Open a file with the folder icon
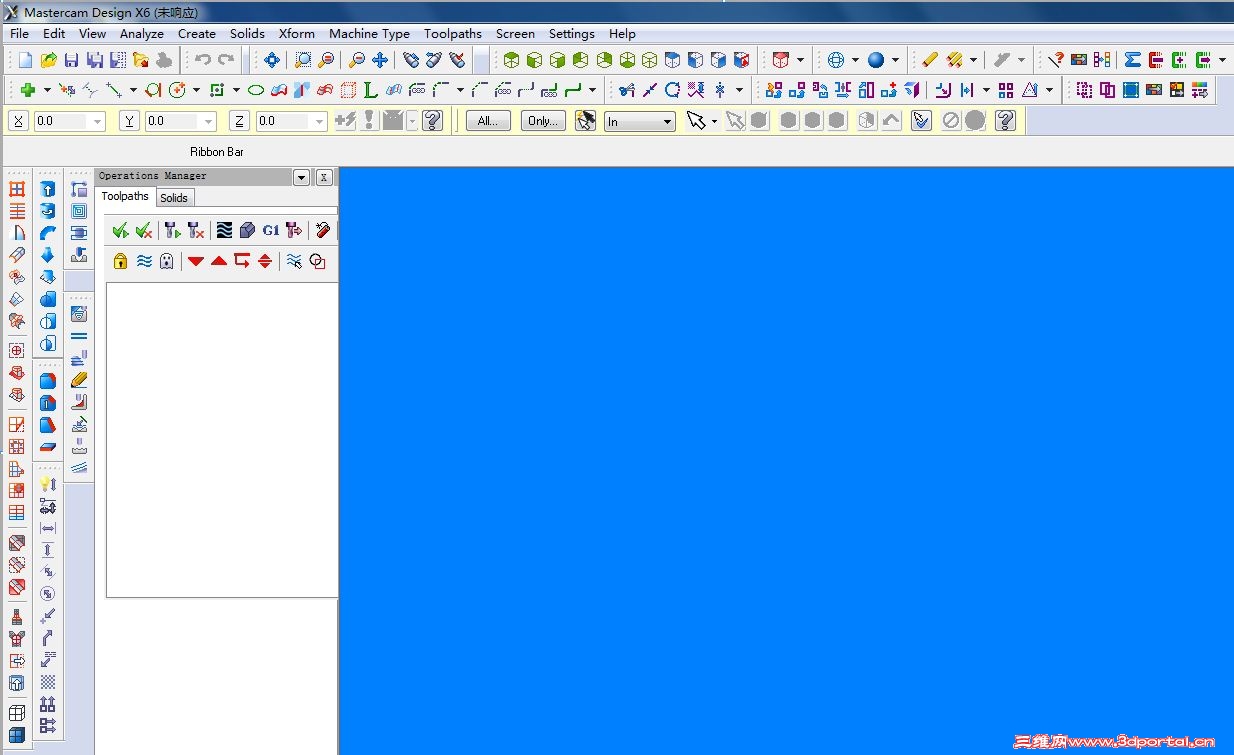The height and width of the screenshot is (755, 1234). 48,60
